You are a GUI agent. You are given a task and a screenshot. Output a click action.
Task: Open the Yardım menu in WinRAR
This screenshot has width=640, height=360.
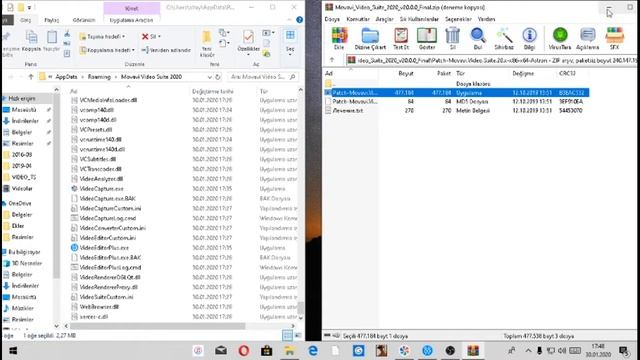click(x=486, y=19)
